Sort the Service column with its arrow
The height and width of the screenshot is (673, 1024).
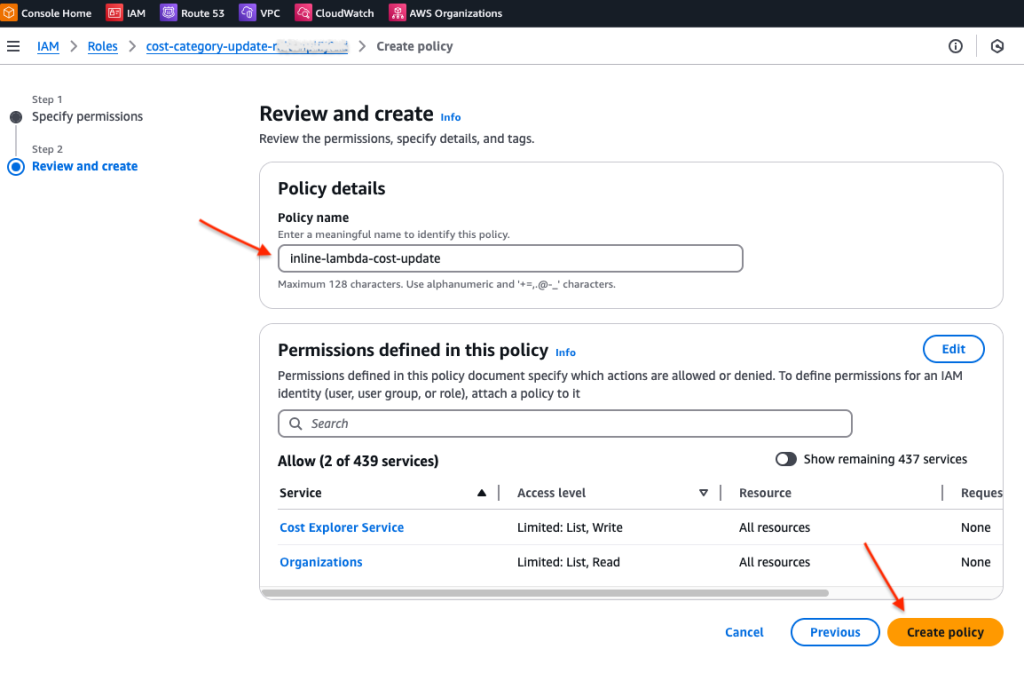(481, 492)
